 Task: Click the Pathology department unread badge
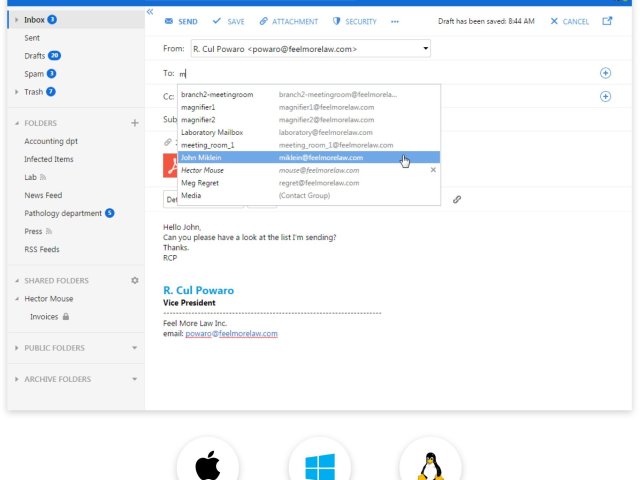coord(109,213)
